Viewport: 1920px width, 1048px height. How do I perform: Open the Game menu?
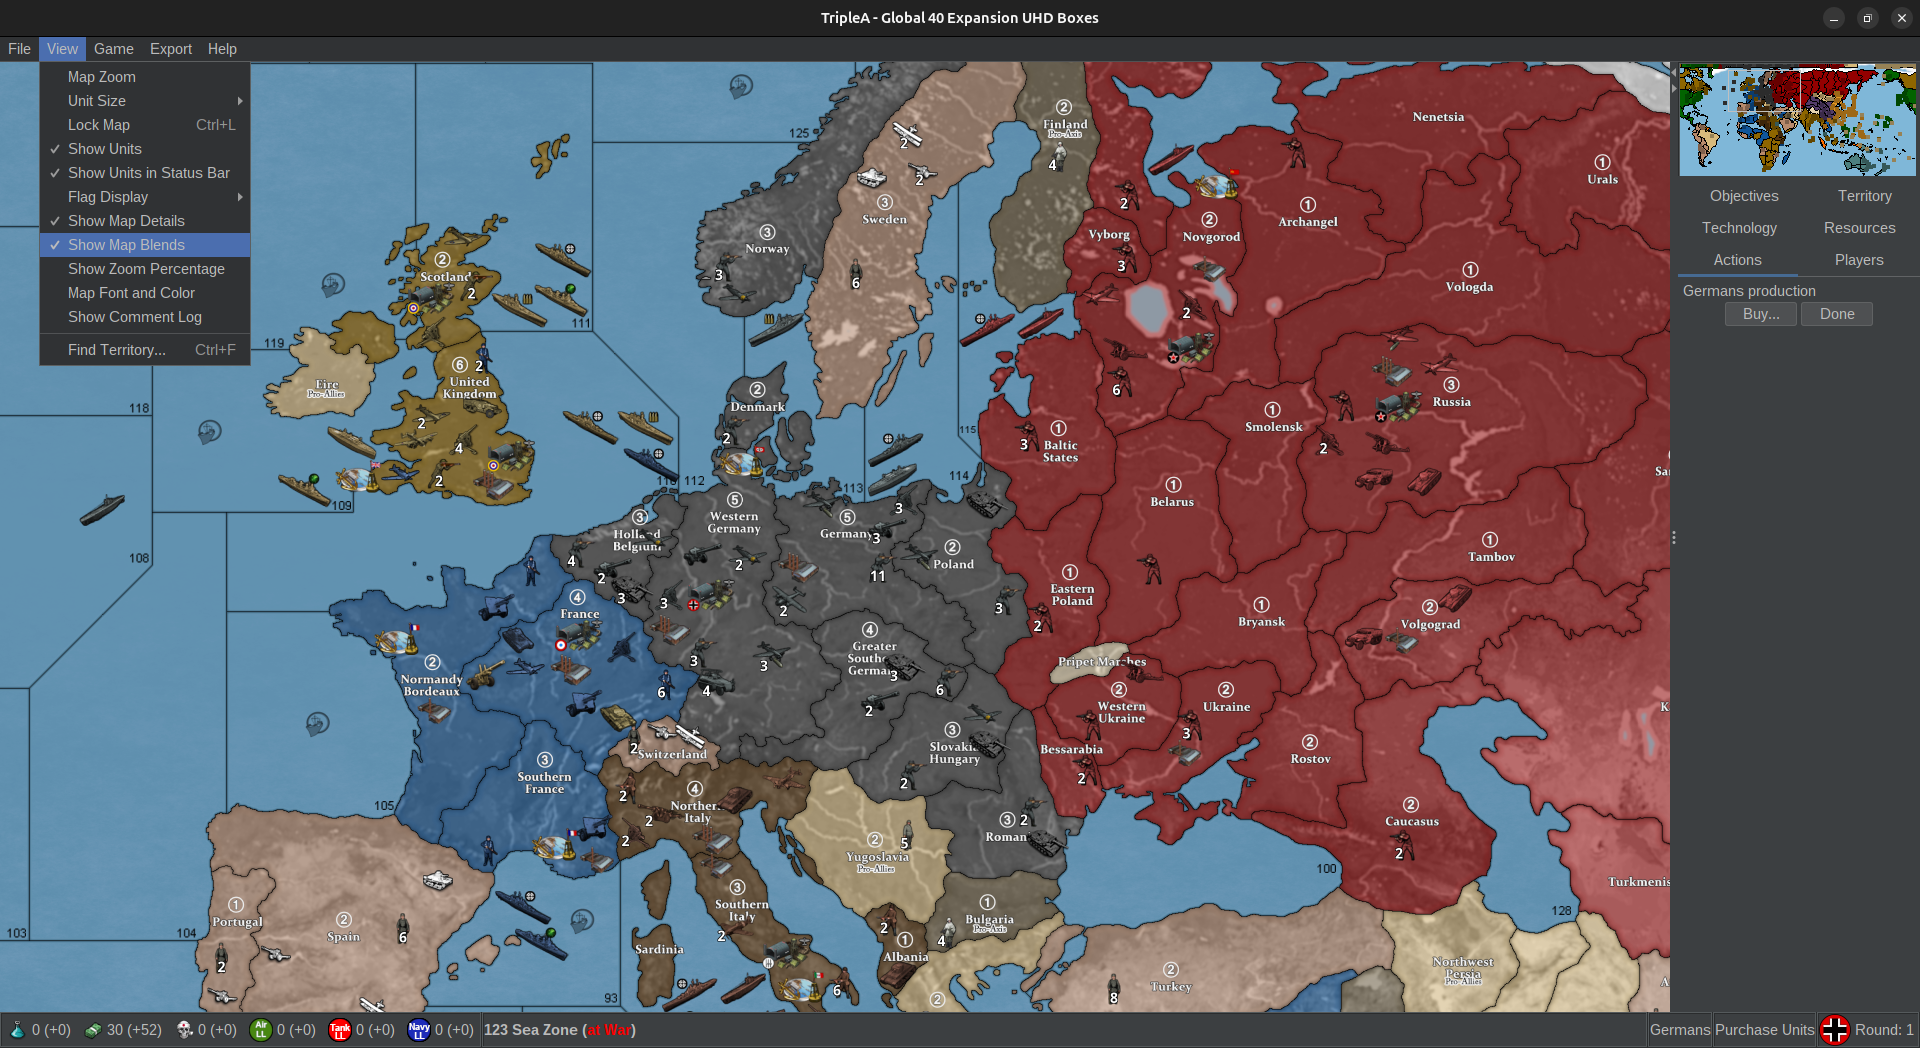click(x=114, y=49)
